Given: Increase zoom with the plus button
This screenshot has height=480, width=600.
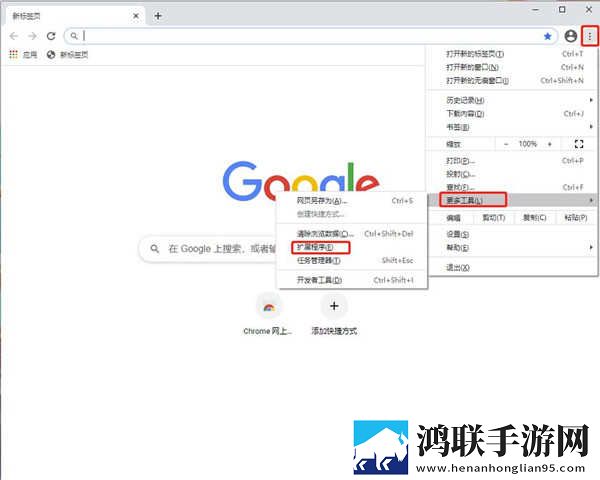Looking at the screenshot, I should pos(550,144).
